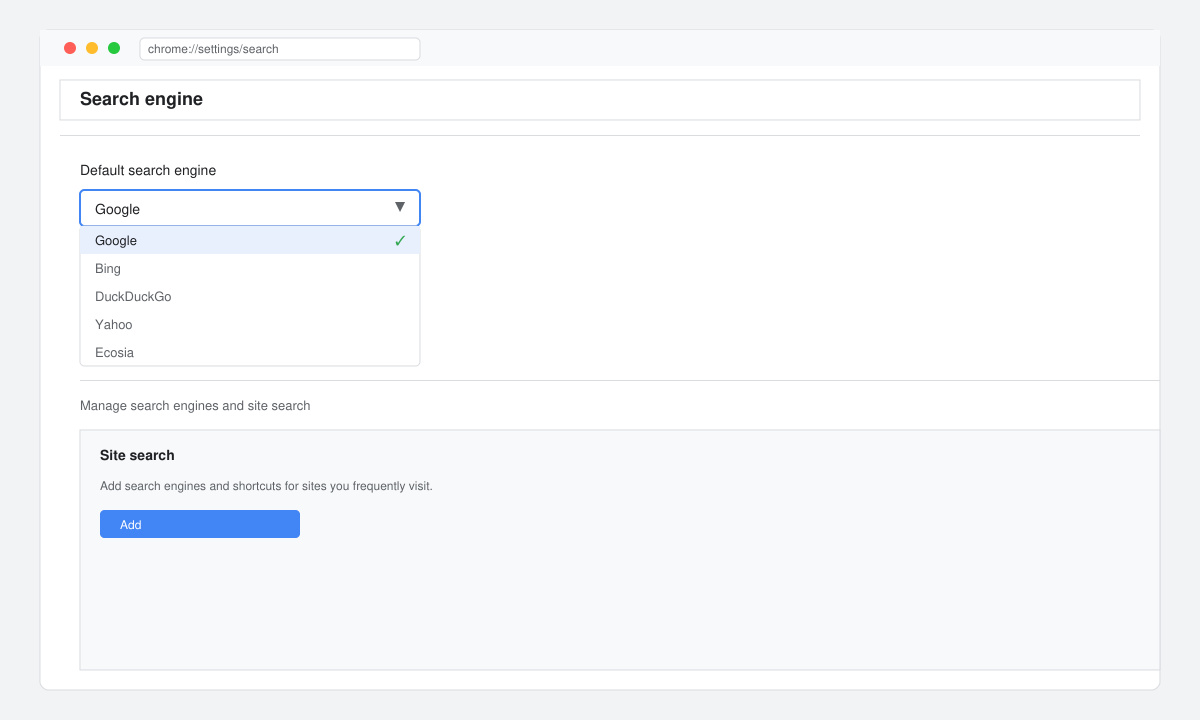
Task: Click the chrome://settings/search address bar
Action: pos(280,49)
